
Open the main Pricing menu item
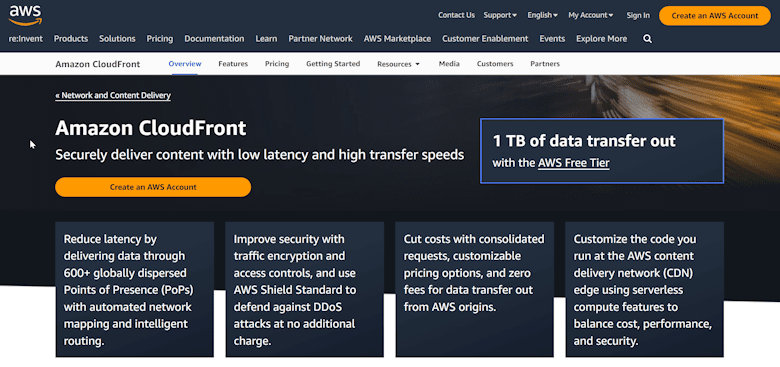[160, 39]
